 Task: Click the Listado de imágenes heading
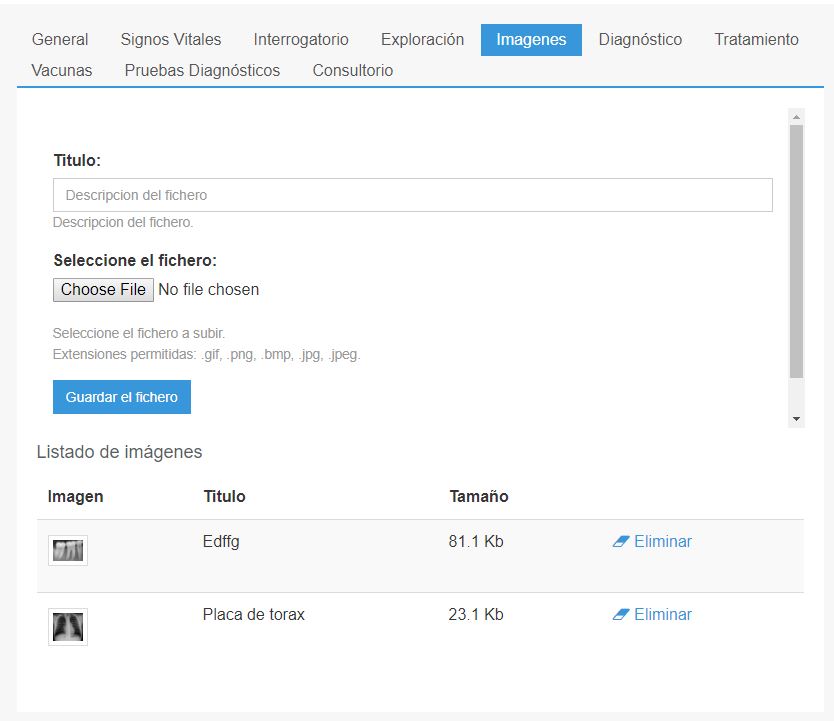click(x=119, y=452)
